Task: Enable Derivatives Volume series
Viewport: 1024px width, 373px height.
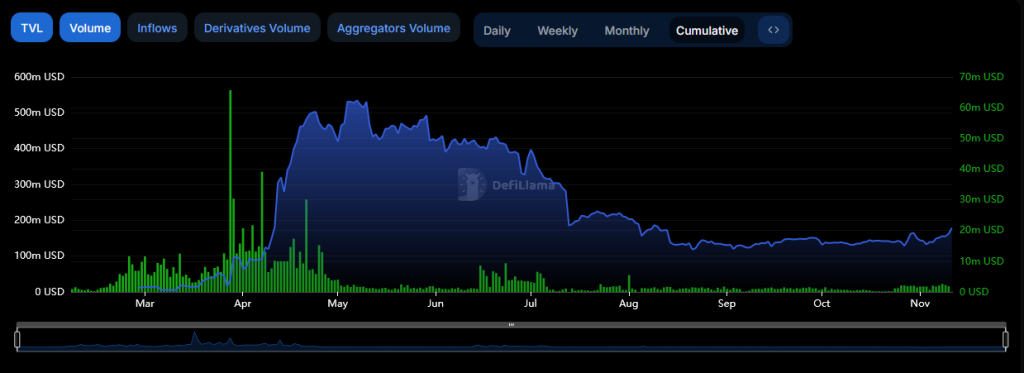Action: (x=257, y=27)
